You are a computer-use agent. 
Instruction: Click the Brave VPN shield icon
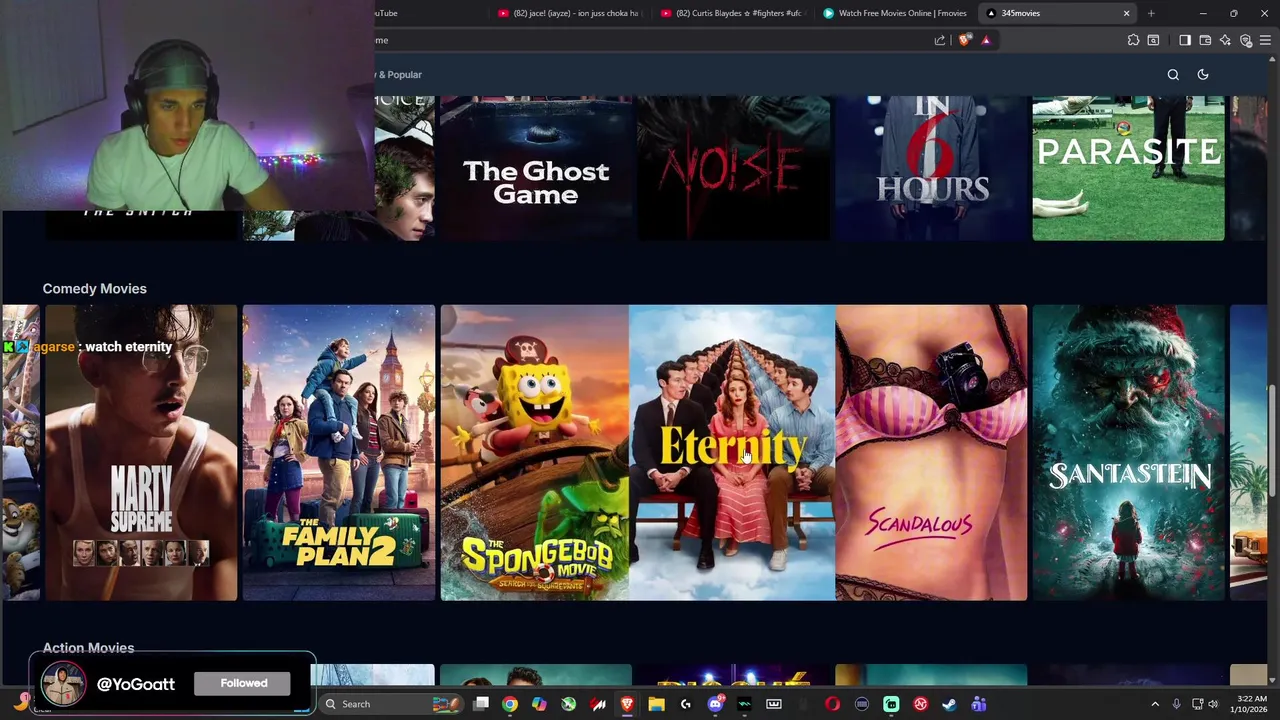(x=1246, y=40)
